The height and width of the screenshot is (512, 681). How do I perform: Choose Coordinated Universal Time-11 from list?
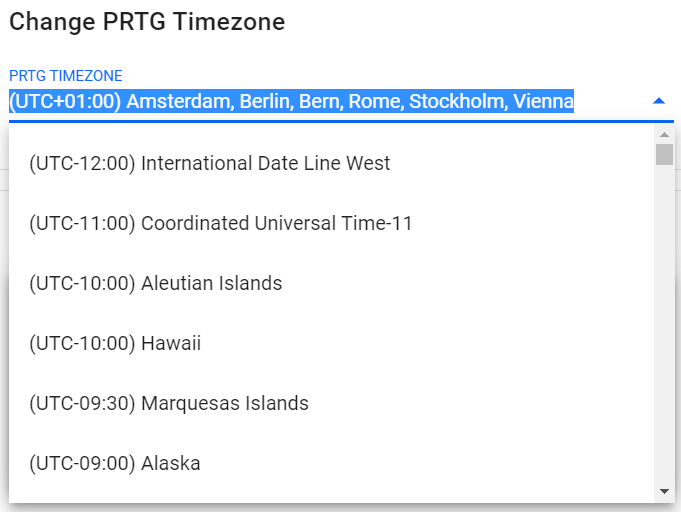coord(221,223)
